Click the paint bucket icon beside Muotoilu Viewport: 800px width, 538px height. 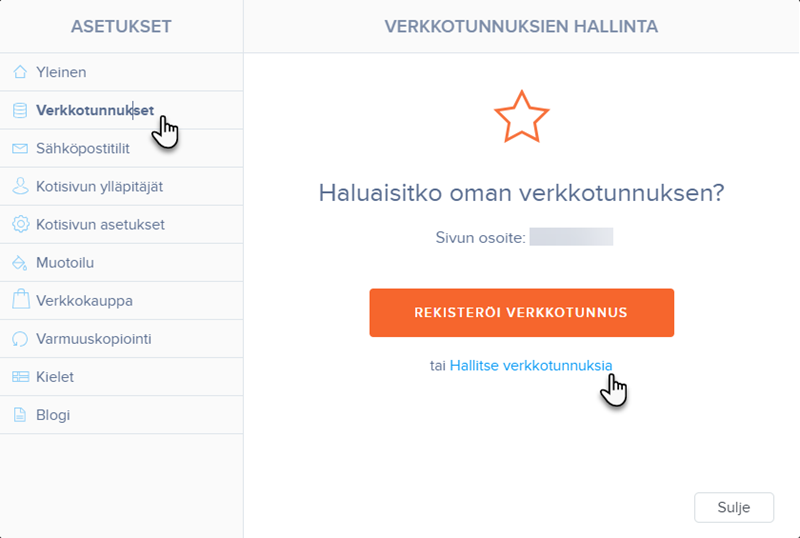coord(20,263)
